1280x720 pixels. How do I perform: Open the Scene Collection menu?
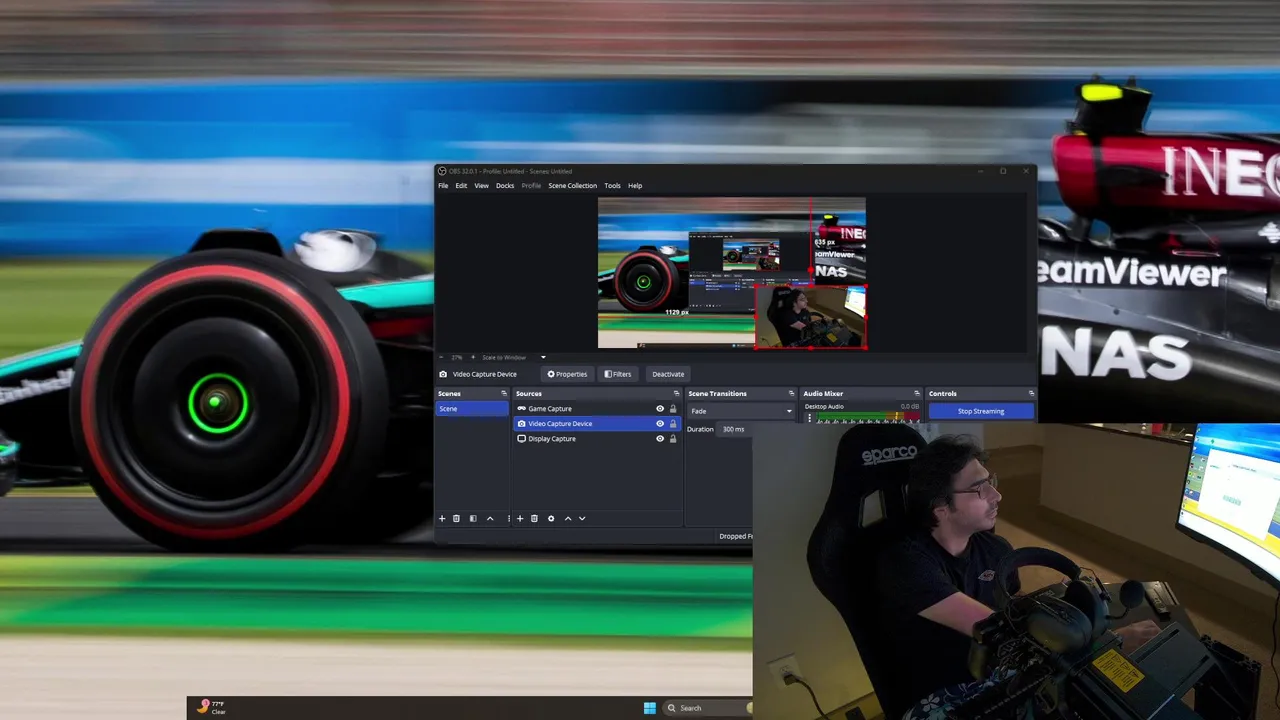point(572,185)
